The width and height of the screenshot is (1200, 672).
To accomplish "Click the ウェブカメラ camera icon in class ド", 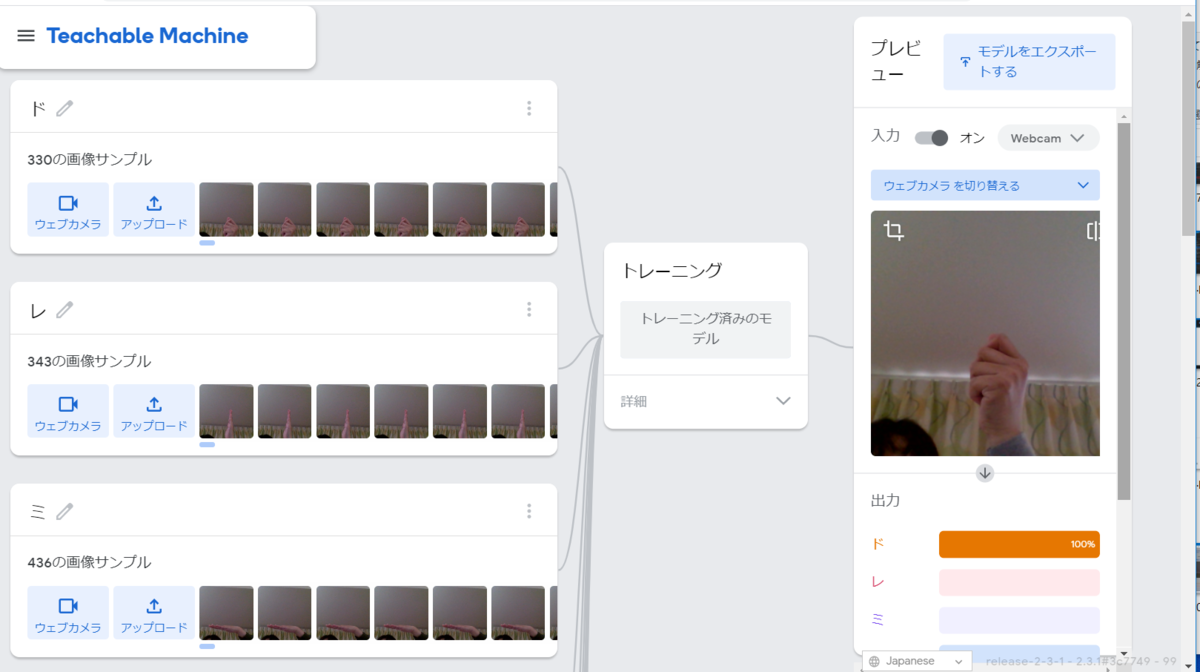I will (x=67, y=202).
